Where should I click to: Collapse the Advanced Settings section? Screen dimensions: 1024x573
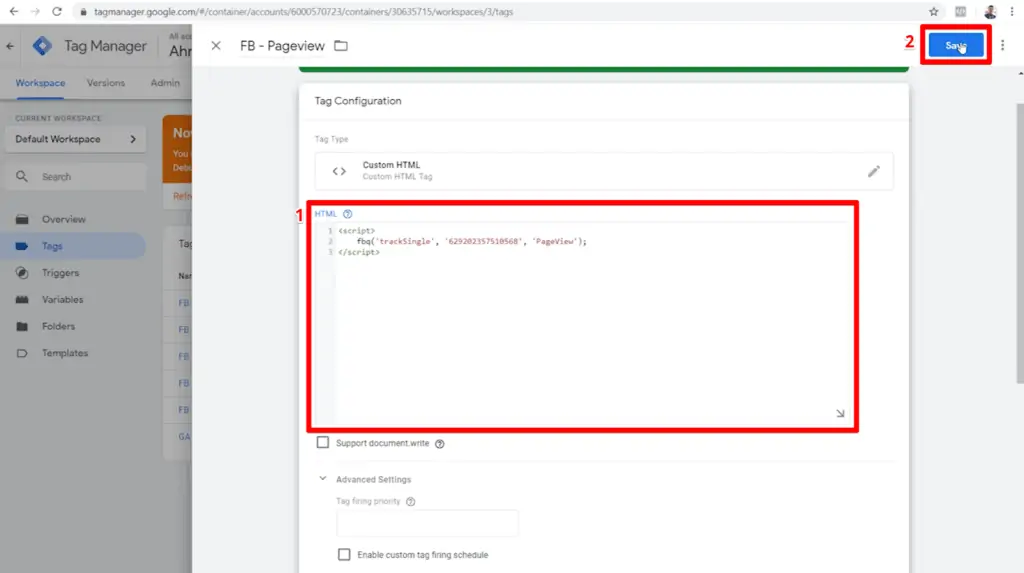click(323, 479)
